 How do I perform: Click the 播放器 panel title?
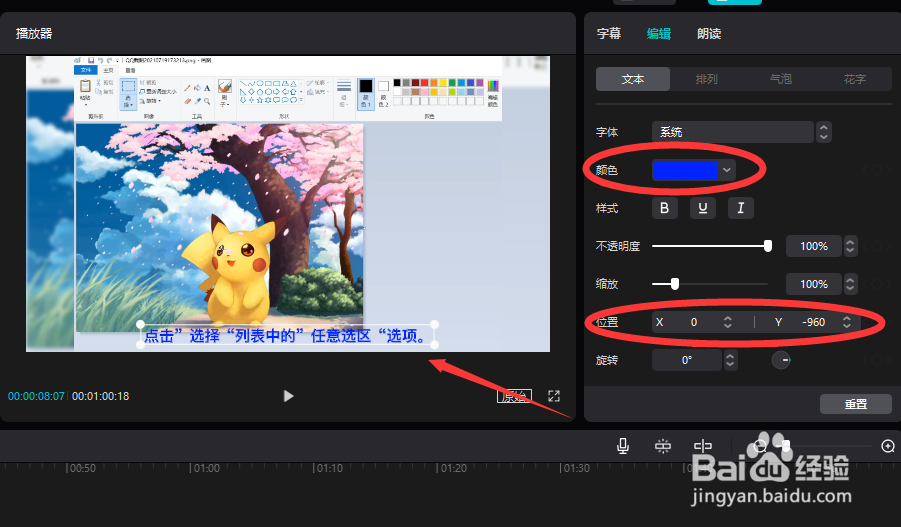pos(34,33)
